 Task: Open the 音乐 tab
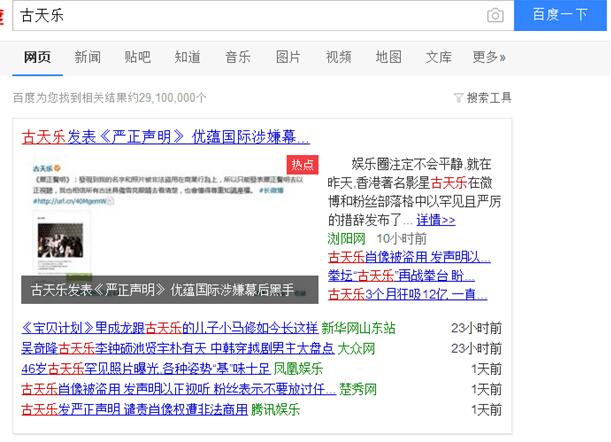pyautogui.click(x=238, y=57)
